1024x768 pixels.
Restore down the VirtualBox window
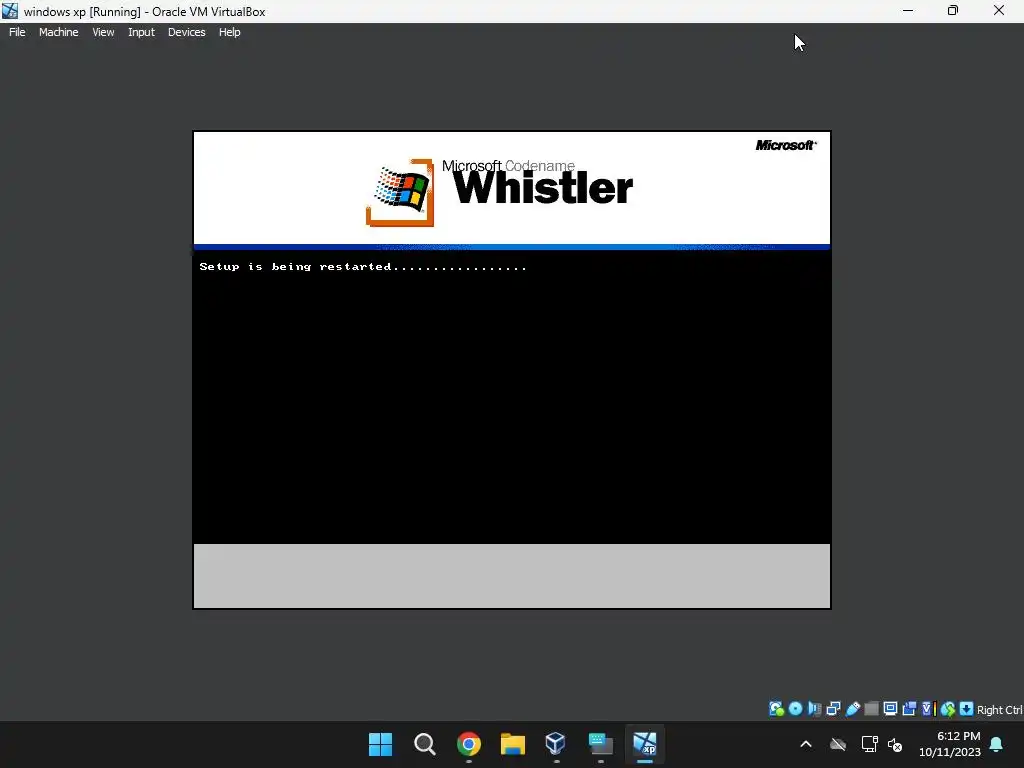(x=953, y=11)
